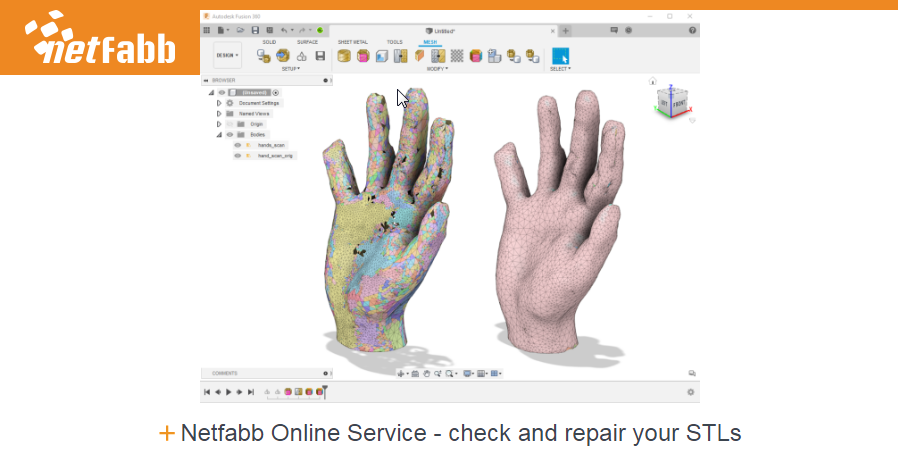Screen dimensions: 898x460
Task: Select the hand_scan_orig body in browser
Action: click(275, 155)
